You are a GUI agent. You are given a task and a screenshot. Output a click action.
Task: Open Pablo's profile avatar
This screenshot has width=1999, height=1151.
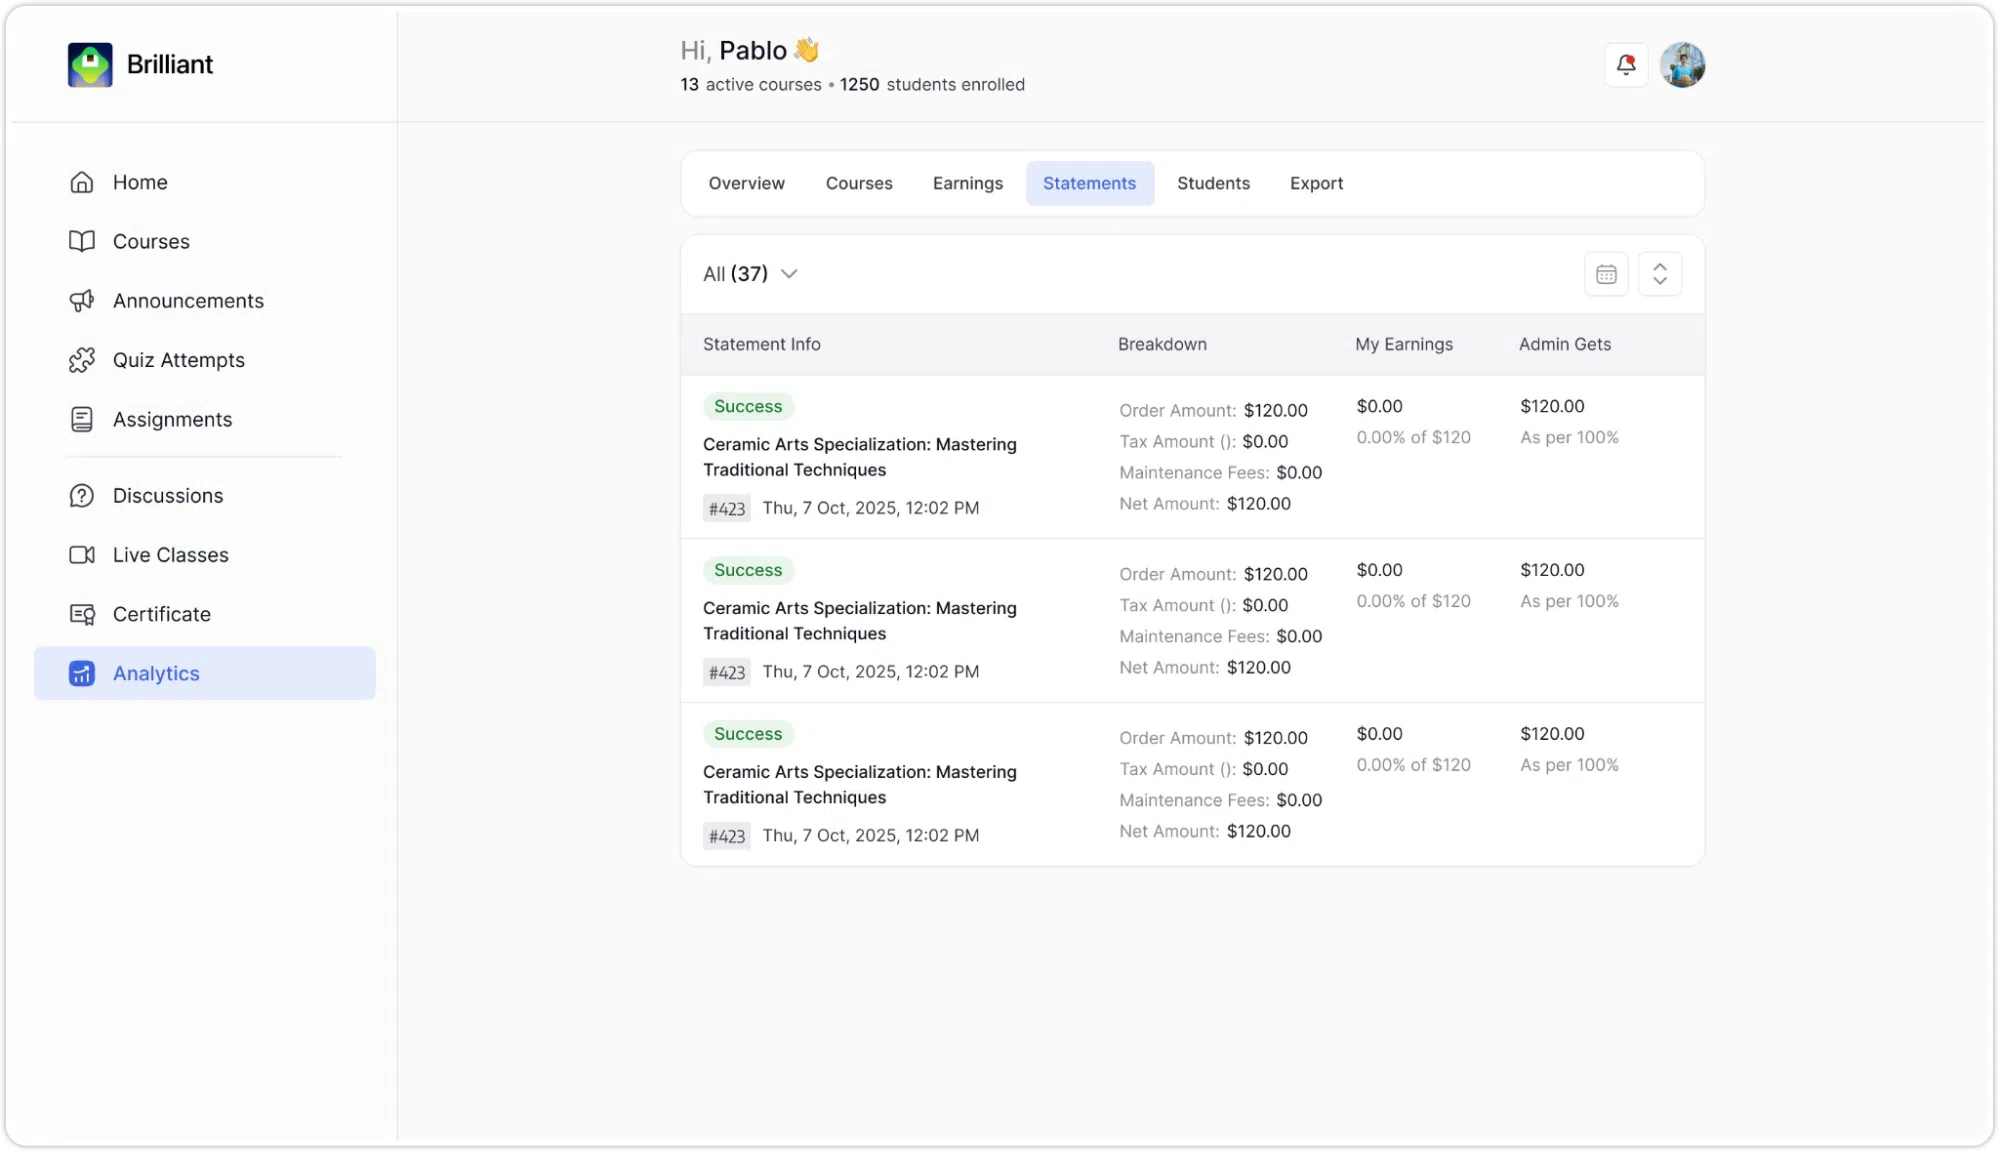tap(1683, 65)
